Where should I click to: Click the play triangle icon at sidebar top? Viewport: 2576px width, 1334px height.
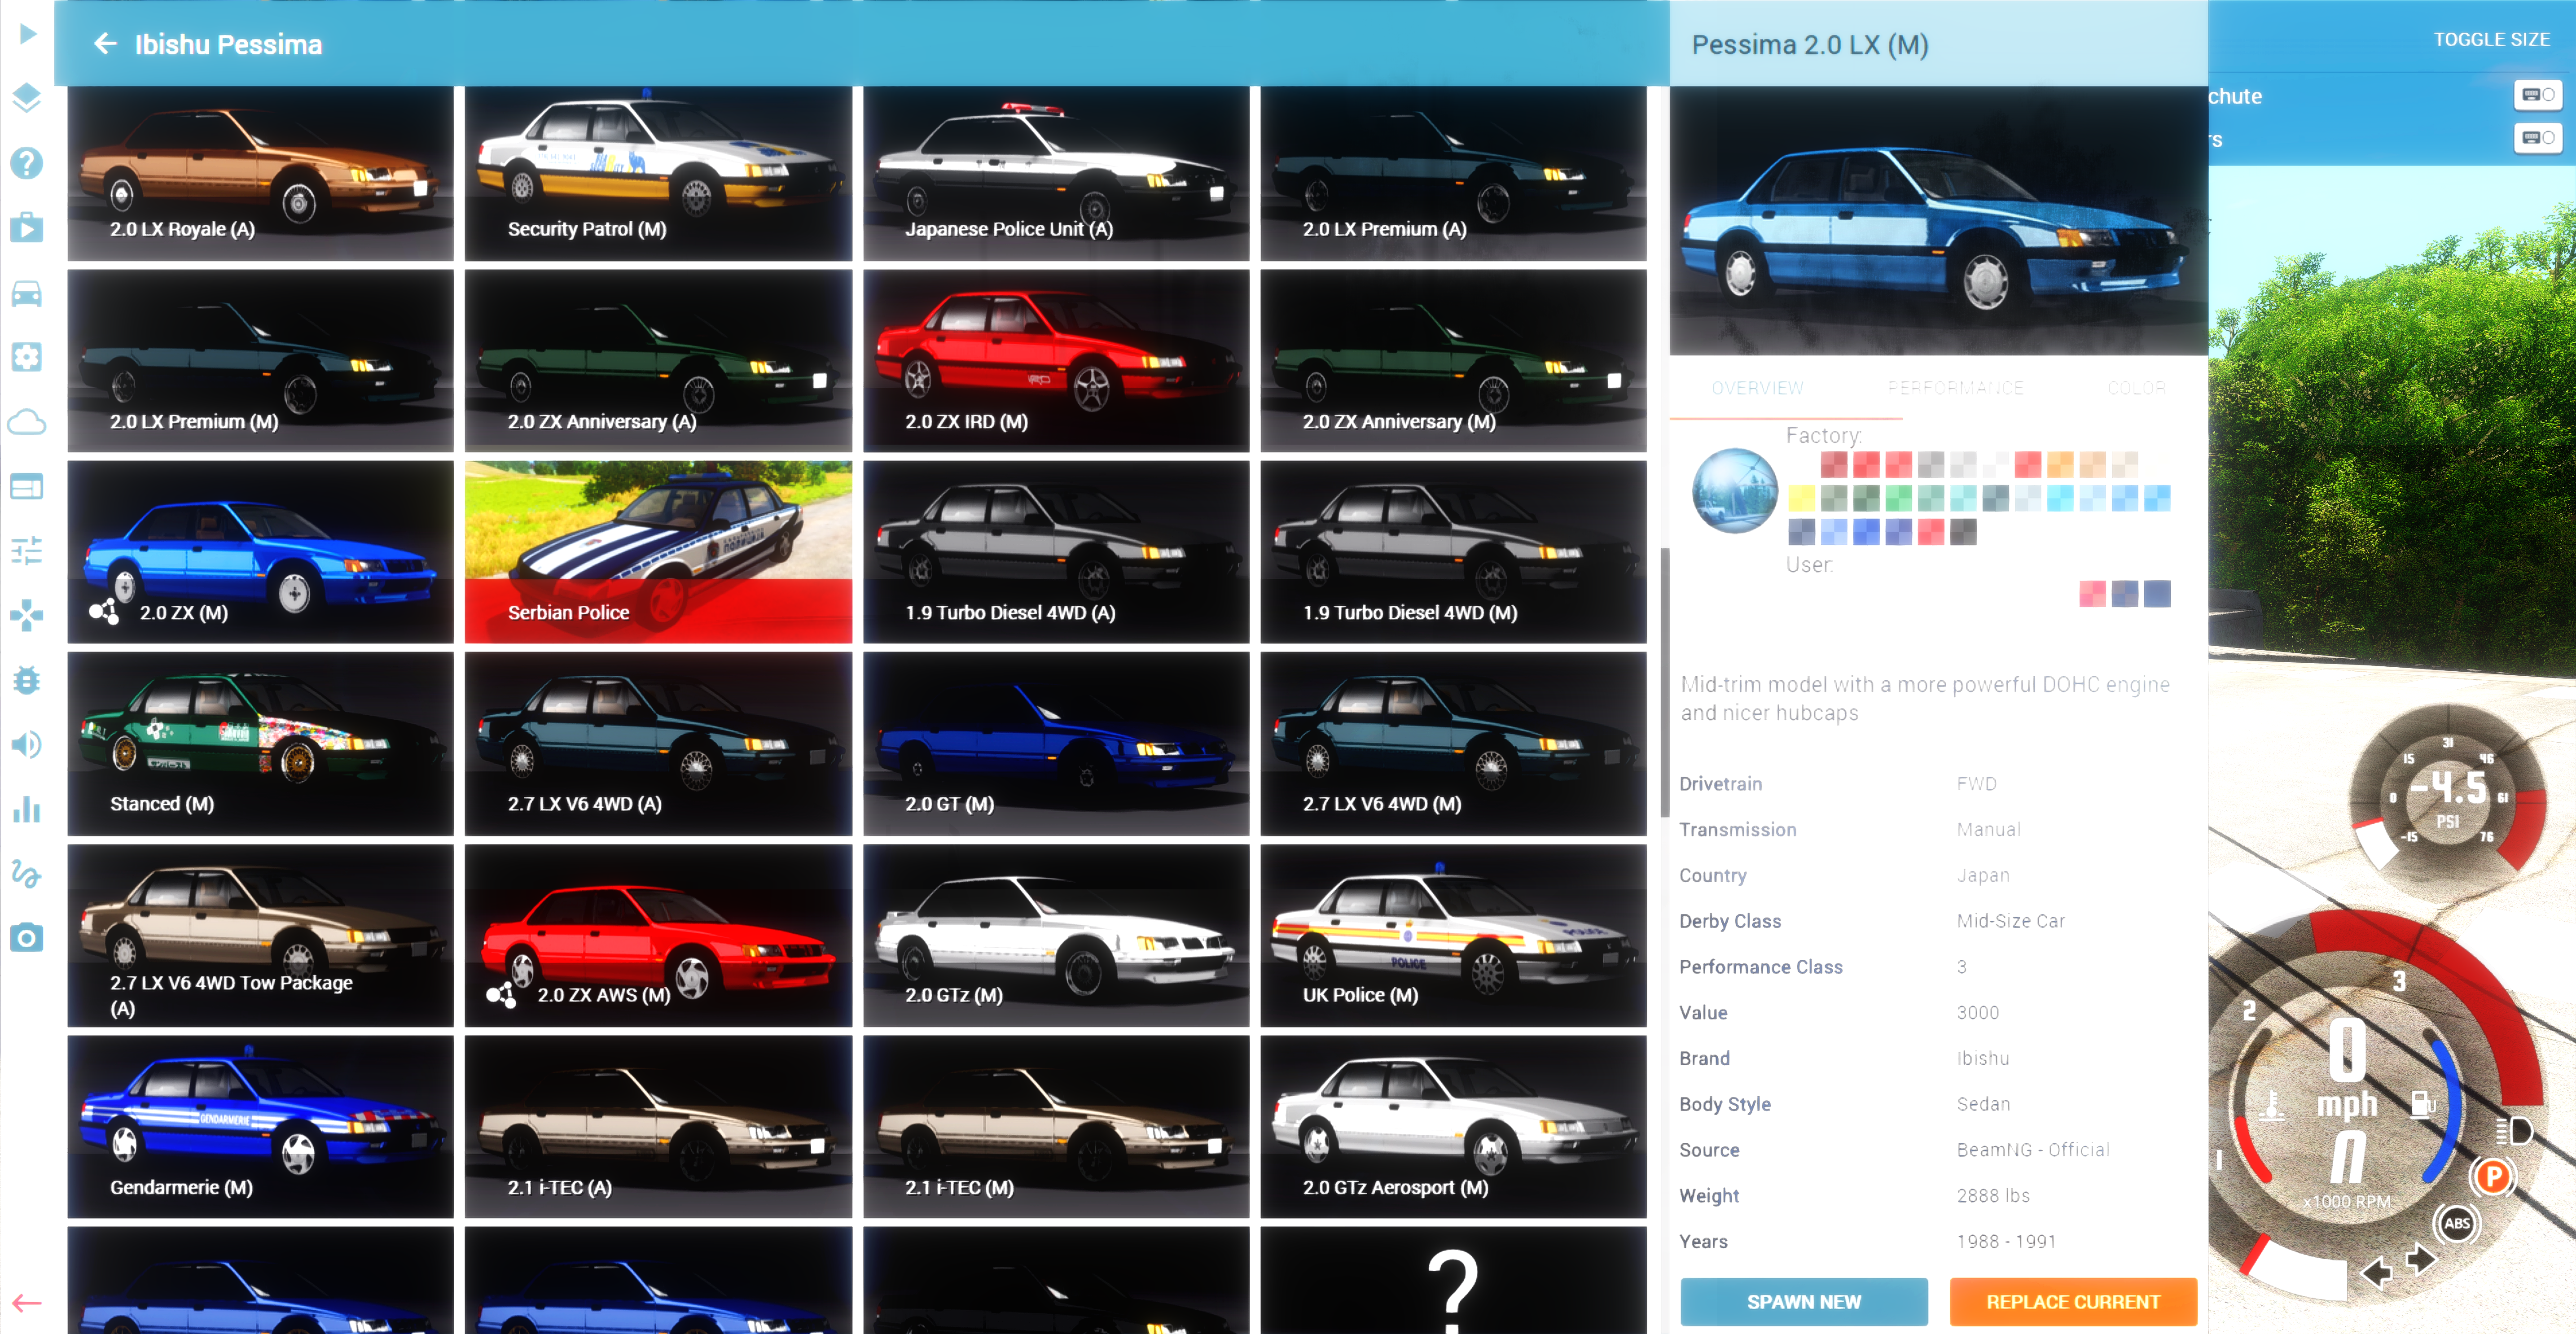28,34
